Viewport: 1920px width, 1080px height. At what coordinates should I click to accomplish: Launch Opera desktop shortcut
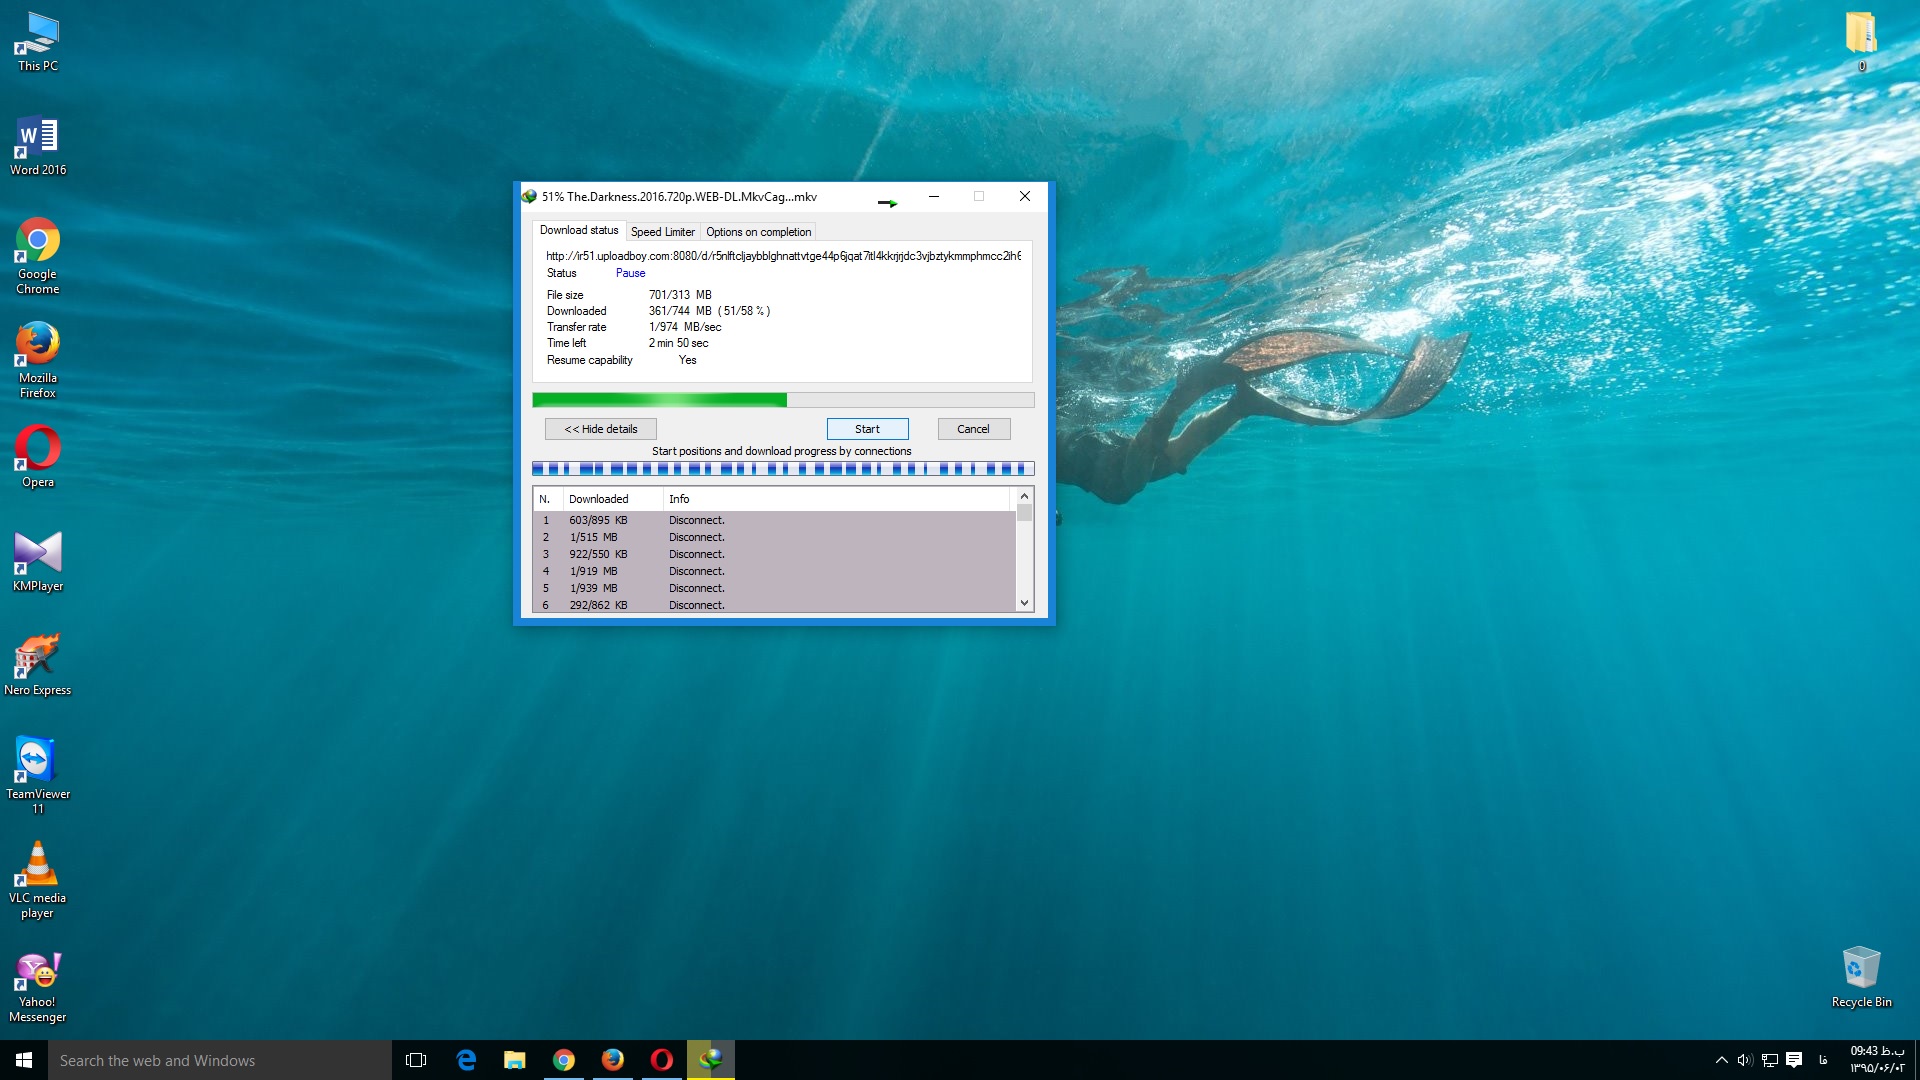[38, 457]
